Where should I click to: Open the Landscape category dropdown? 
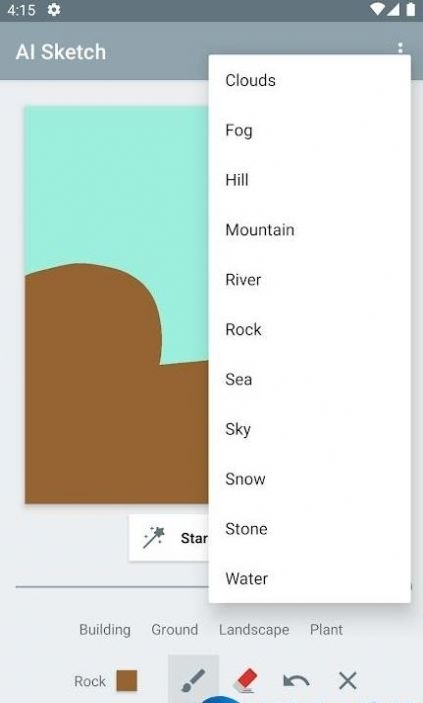[254, 629]
